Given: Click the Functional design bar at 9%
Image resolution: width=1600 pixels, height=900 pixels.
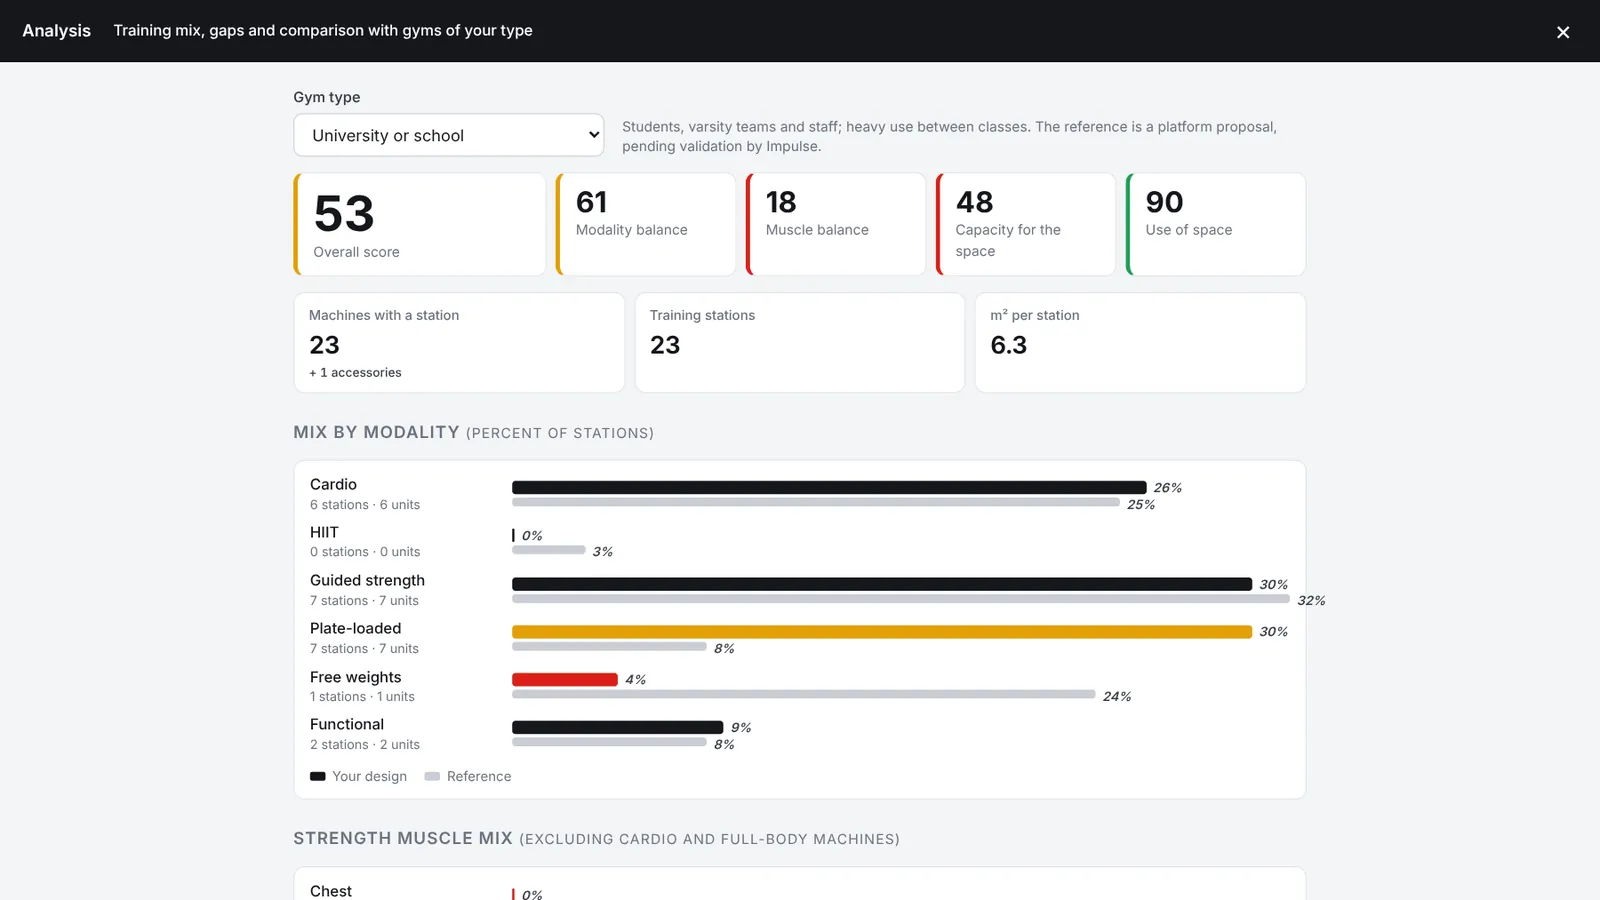Looking at the screenshot, I should pyautogui.click(x=617, y=727).
